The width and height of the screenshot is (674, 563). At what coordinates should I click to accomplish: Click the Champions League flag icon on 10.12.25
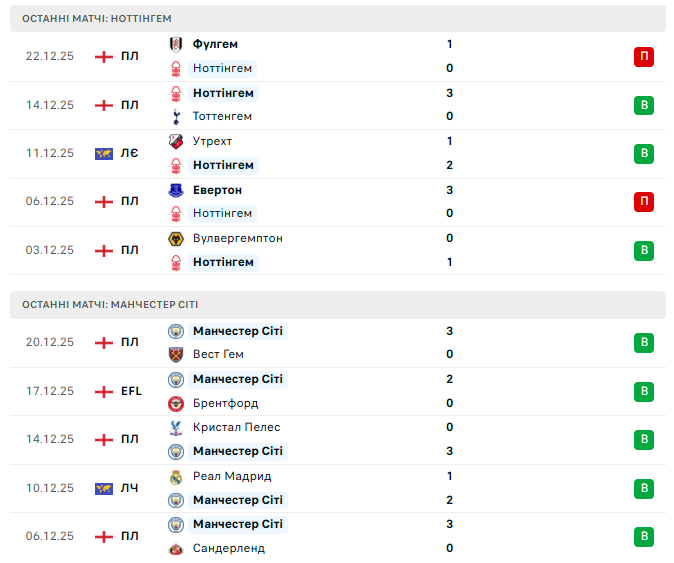(x=103, y=488)
